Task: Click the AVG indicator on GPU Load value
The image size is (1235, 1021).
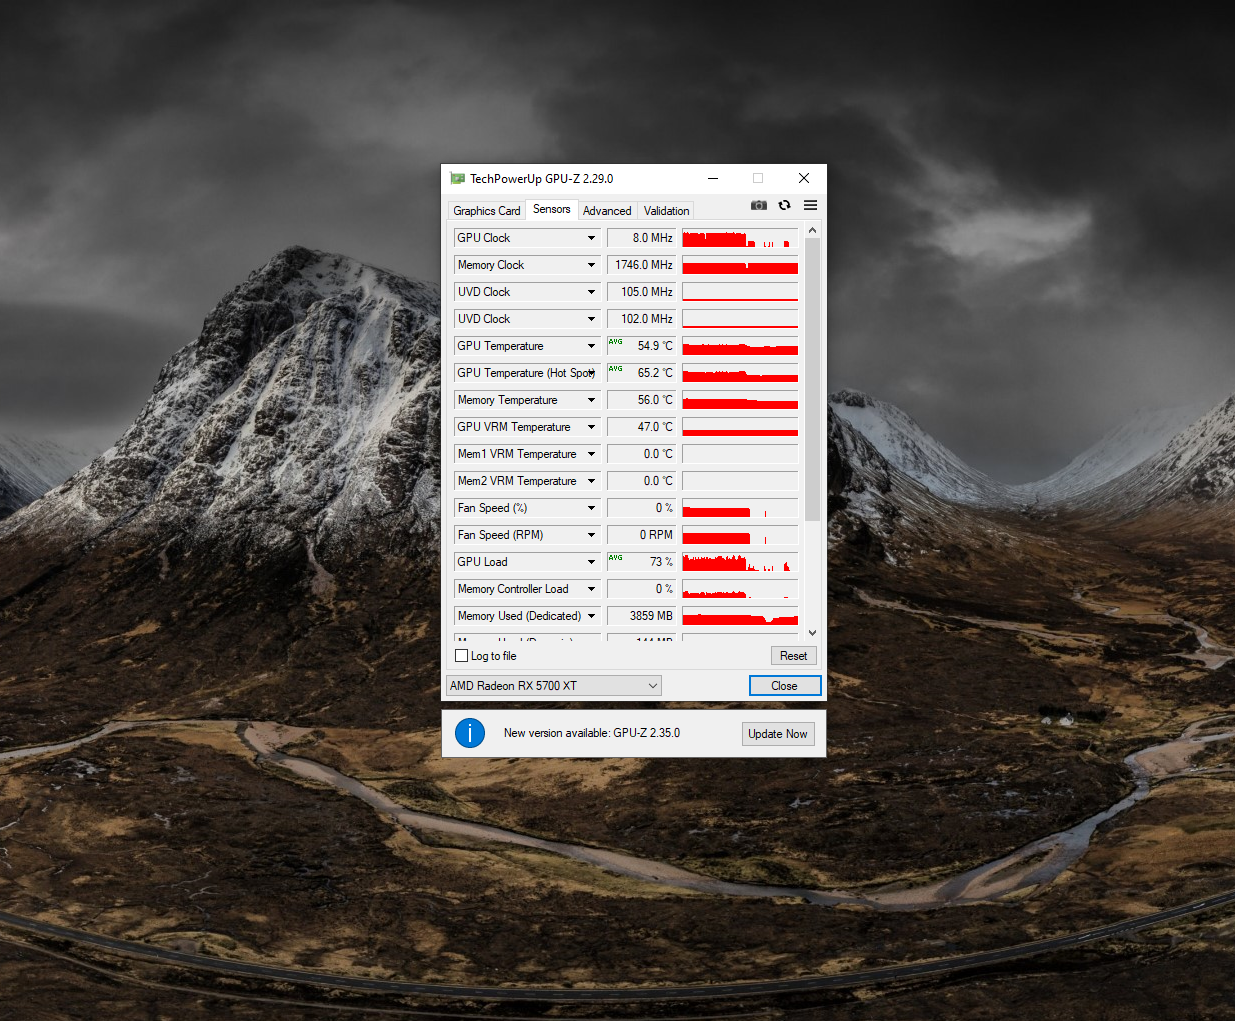Action: pyautogui.click(x=616, y=558)
